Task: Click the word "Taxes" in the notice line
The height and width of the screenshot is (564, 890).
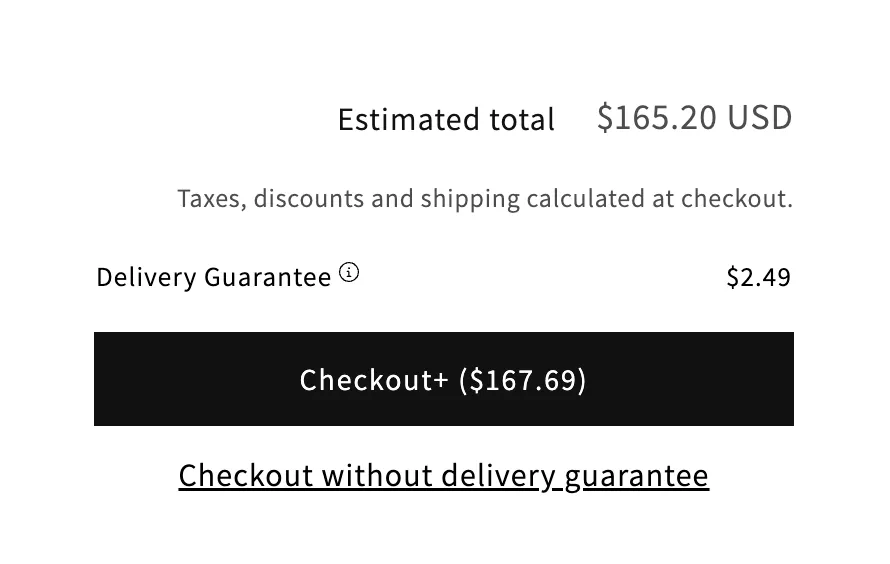Action: tap(210, 198)
